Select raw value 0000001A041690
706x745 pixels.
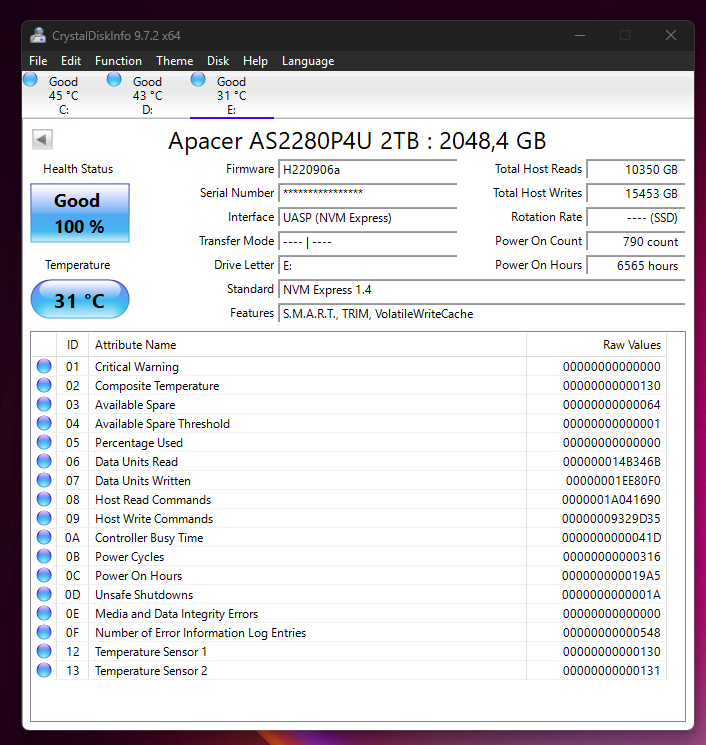[611, 500]
